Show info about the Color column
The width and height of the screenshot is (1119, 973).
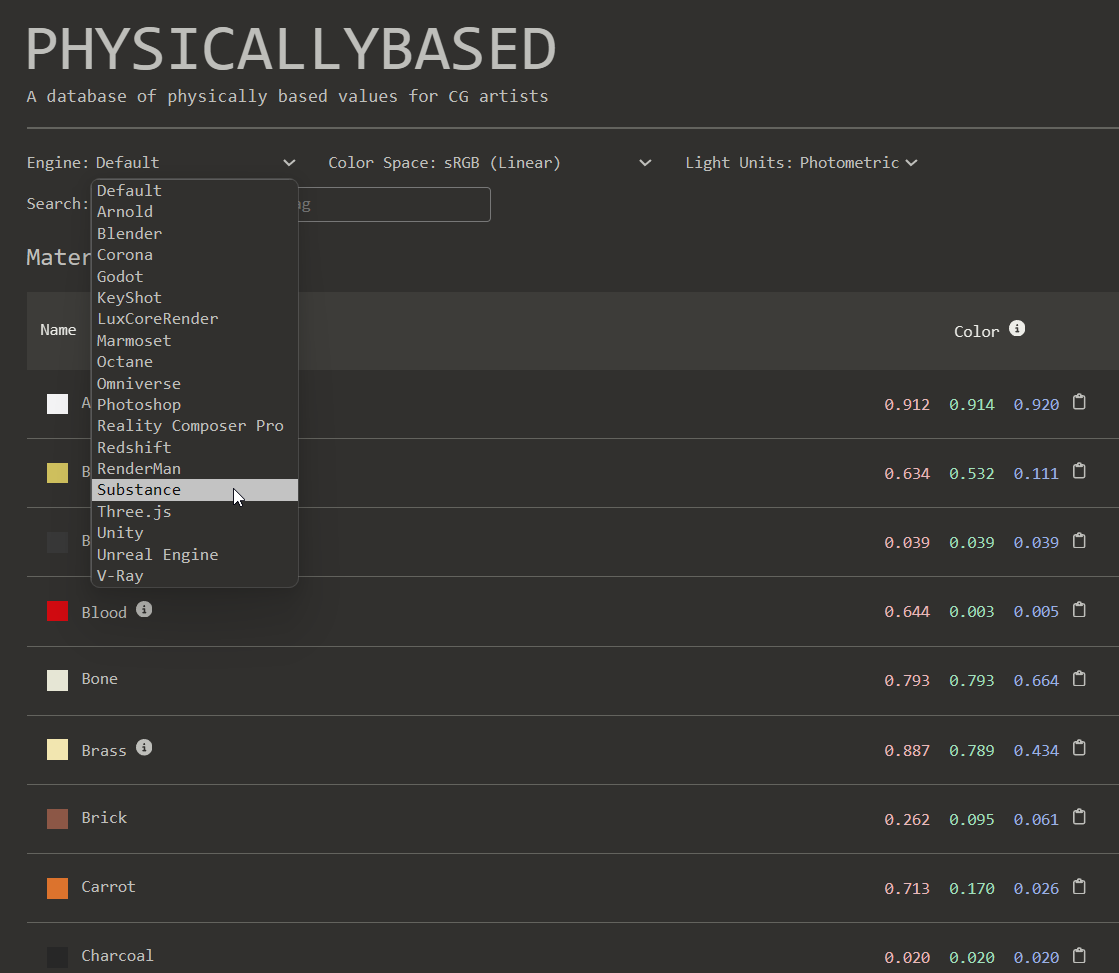click(1017, 328)
